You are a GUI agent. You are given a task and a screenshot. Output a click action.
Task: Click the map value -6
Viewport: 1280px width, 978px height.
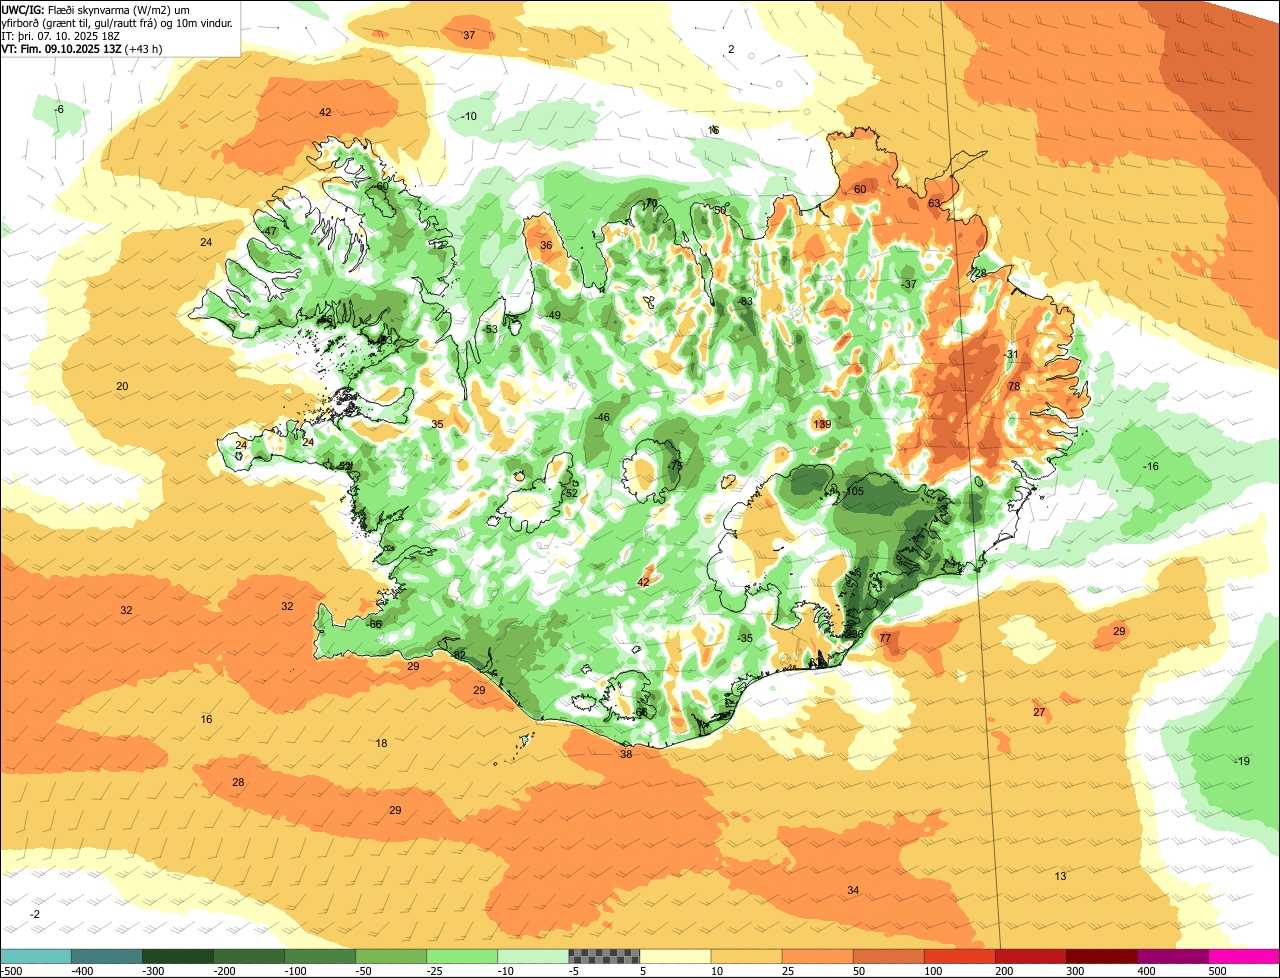[58, 109]
